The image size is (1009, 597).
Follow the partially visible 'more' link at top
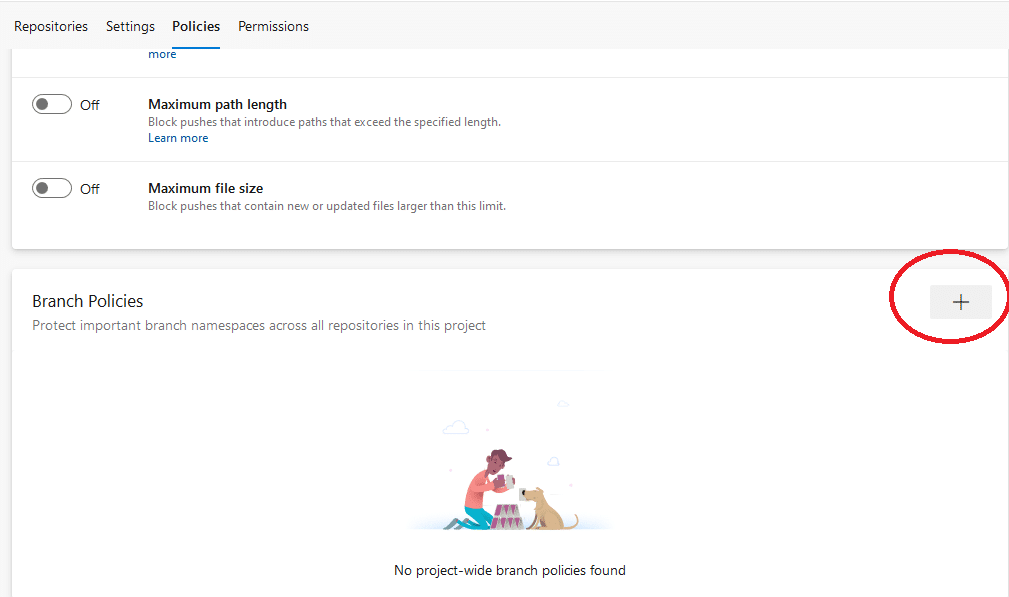click(x=162, y=55)
